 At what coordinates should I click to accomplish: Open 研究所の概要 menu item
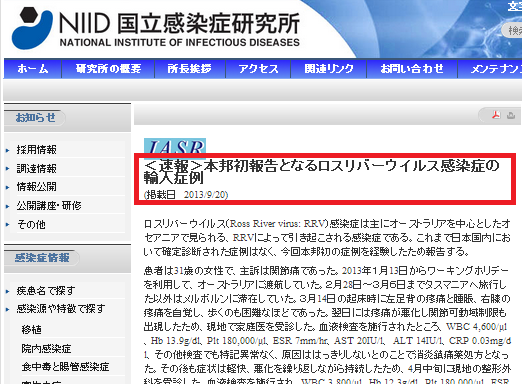coord(108,69)
